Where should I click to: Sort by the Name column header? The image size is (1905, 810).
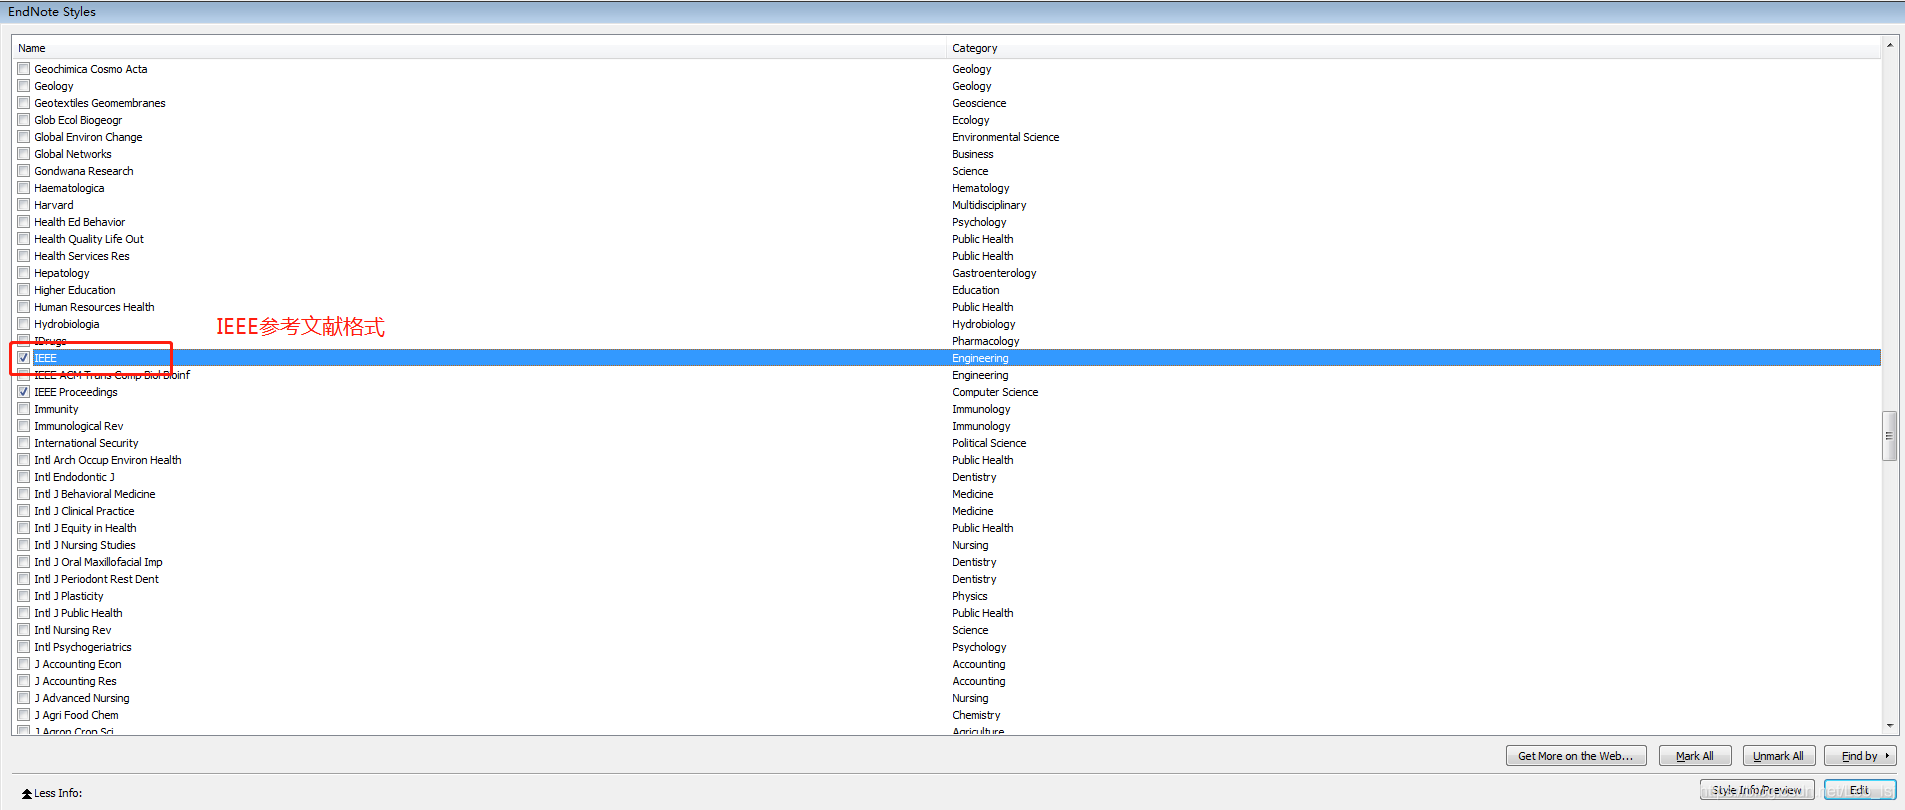(478, 48)
